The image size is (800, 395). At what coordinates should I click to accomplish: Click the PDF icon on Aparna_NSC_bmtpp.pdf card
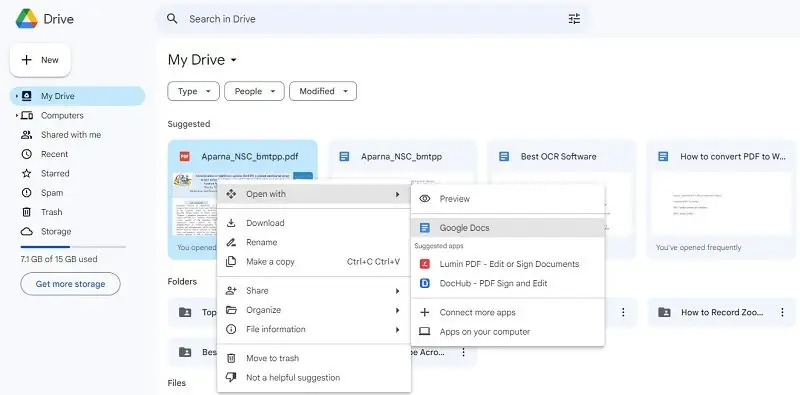point(185,157)
